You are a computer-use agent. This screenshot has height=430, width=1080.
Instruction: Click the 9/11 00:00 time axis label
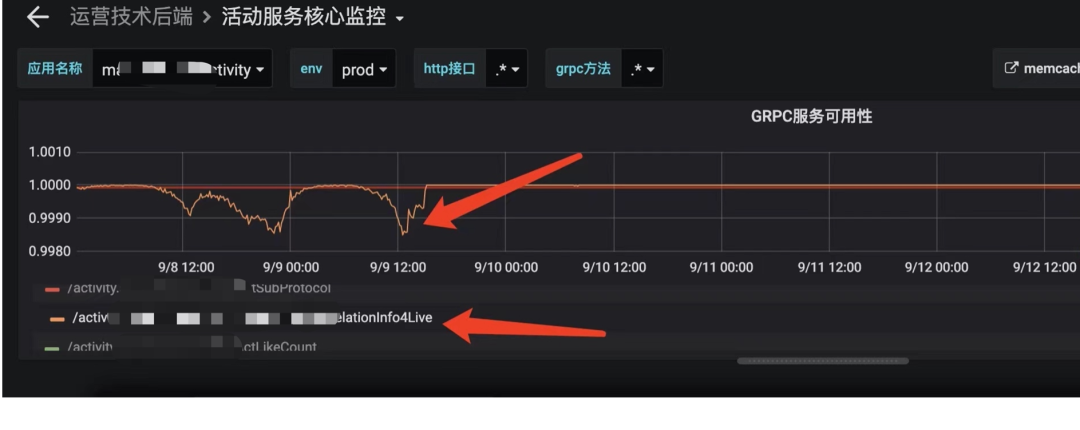tap(721, 267)
